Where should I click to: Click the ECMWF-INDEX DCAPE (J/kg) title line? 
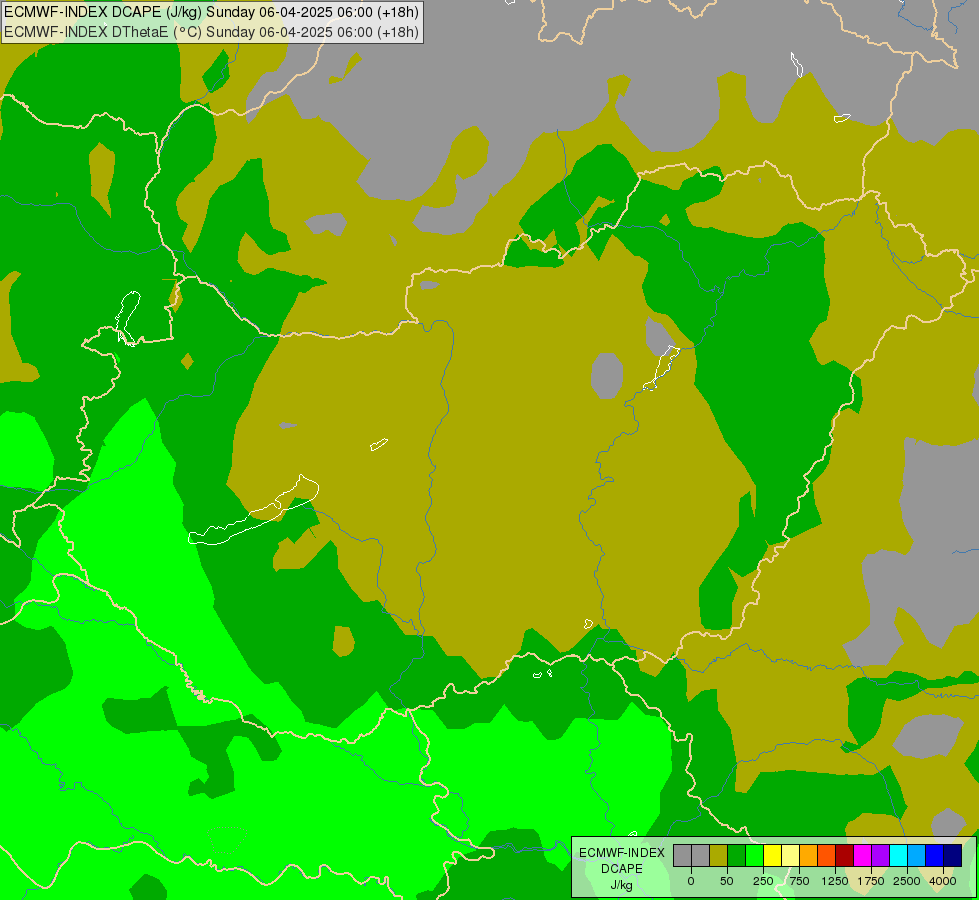click(211, 12)
